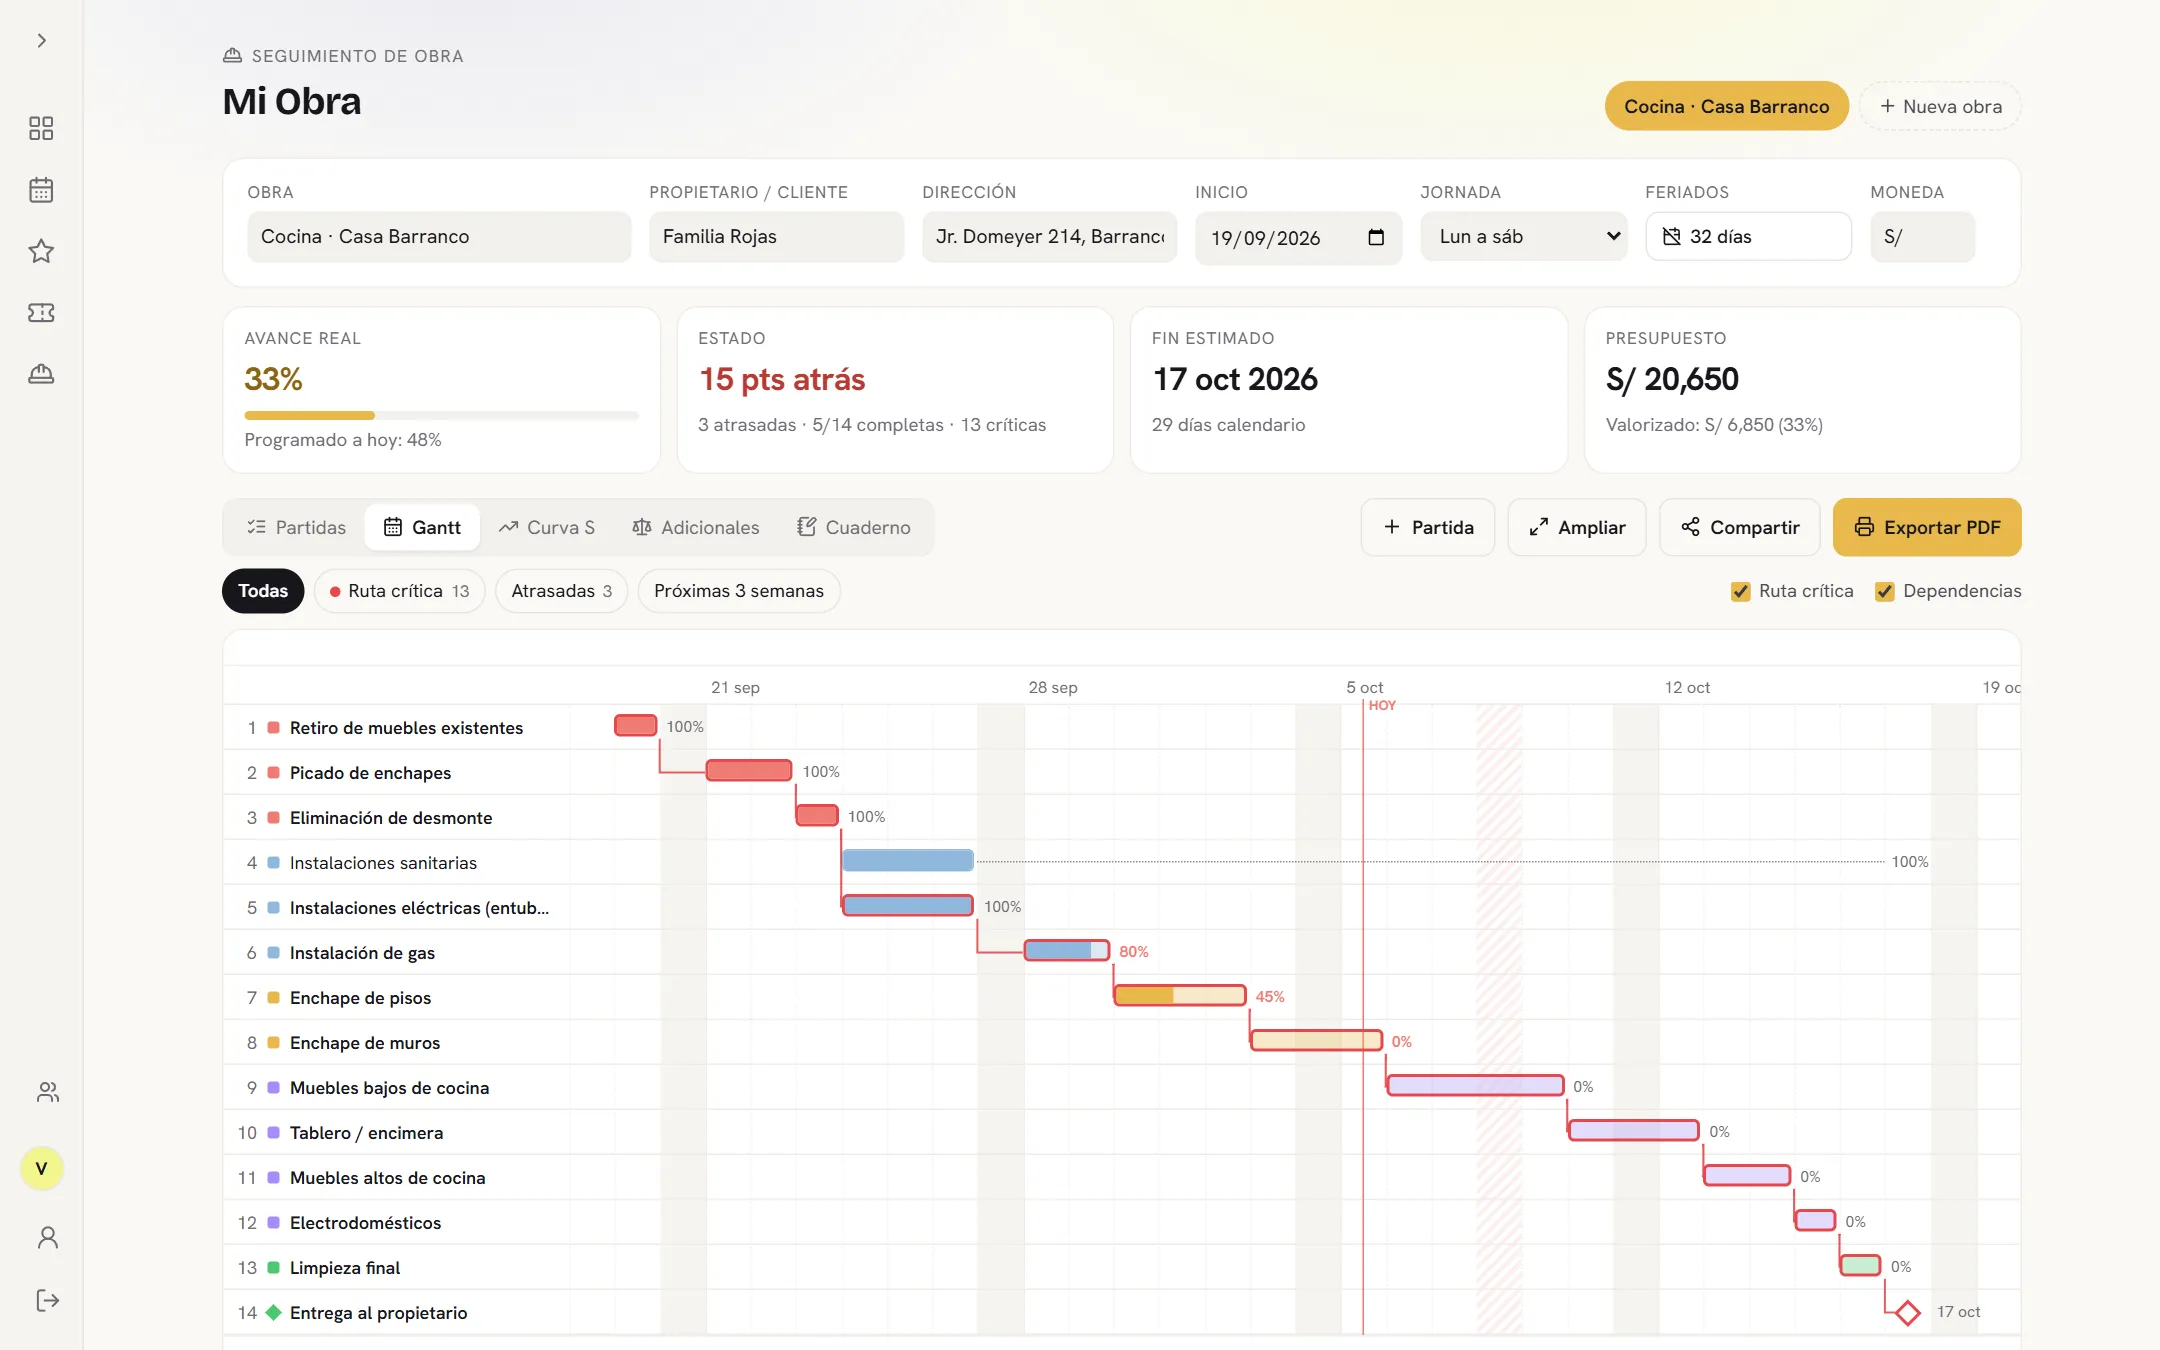
Task: Click the Enchape de pisos Gantt bar
Action: coord(1180,996)
